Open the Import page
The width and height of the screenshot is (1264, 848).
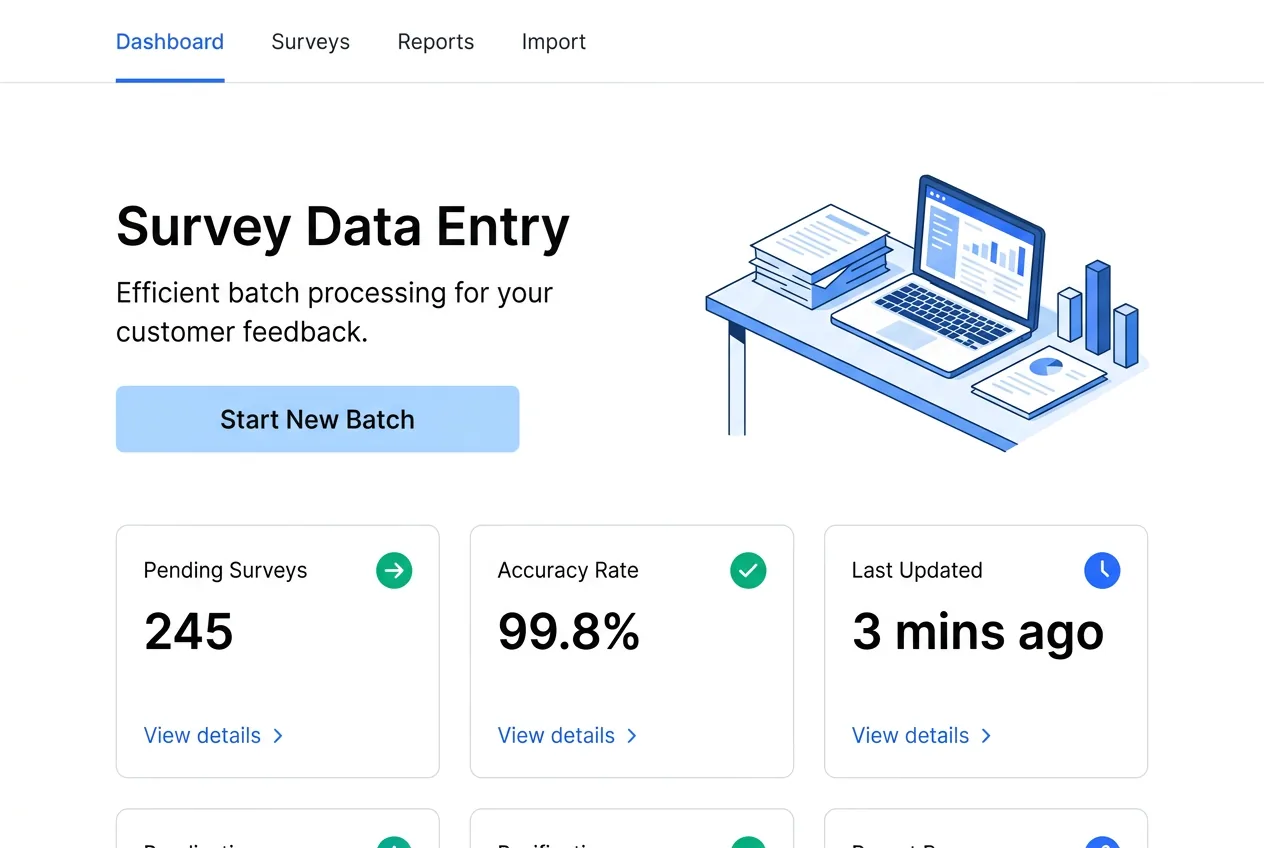coord(553,41)
